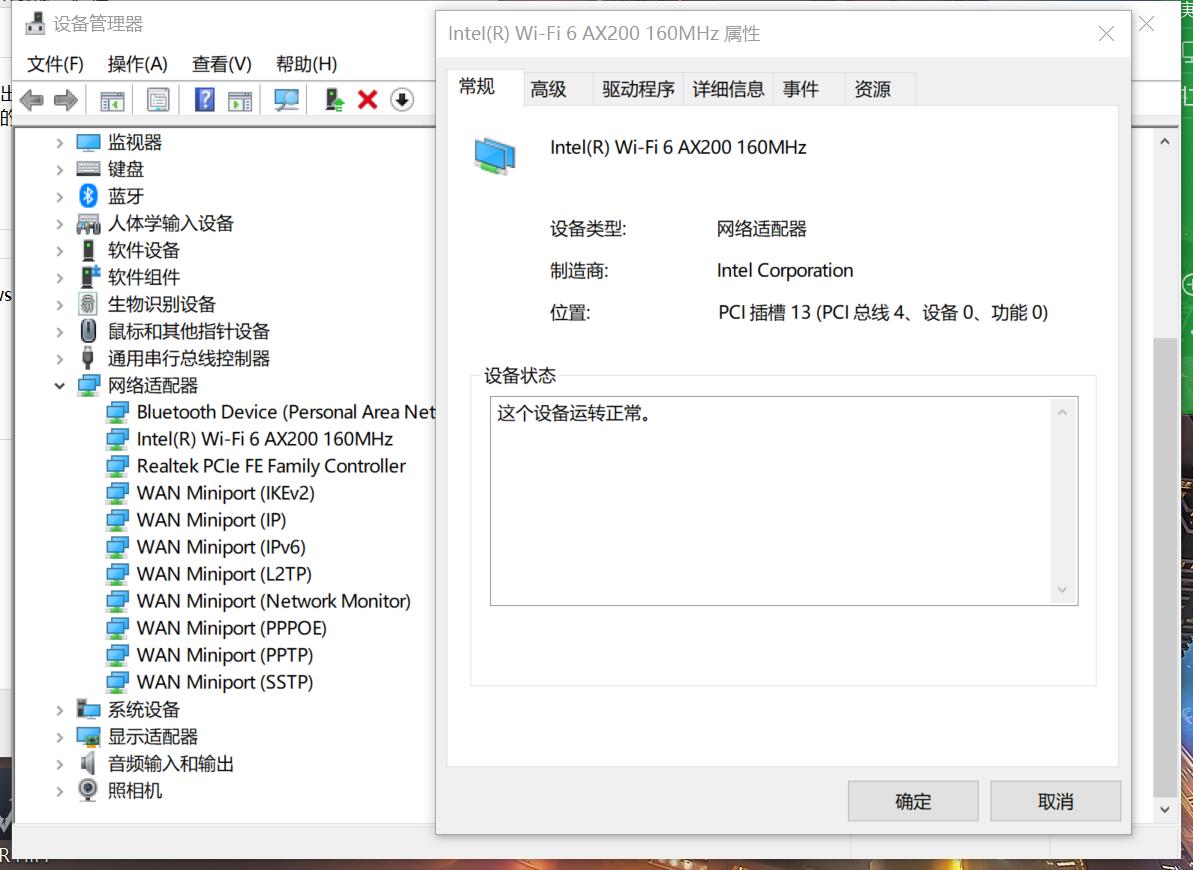Screen dimensions: 1193x870
Task: Switch to the 驱动程序 tab
Action: 639,88
